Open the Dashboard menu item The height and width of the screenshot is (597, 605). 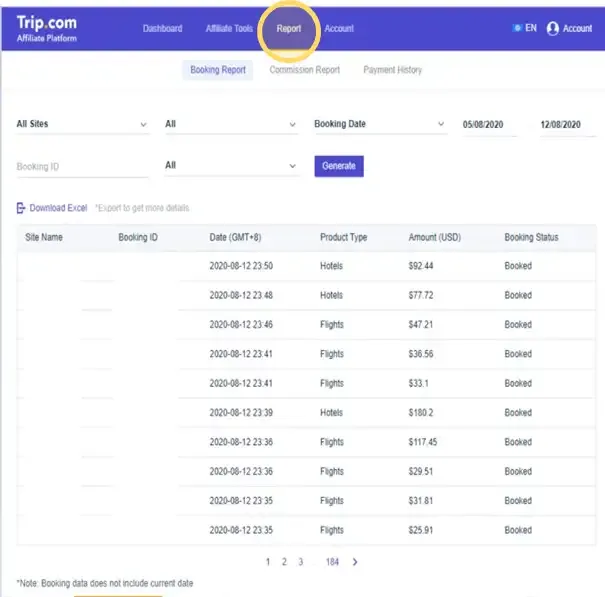click(x=162, y=29)
